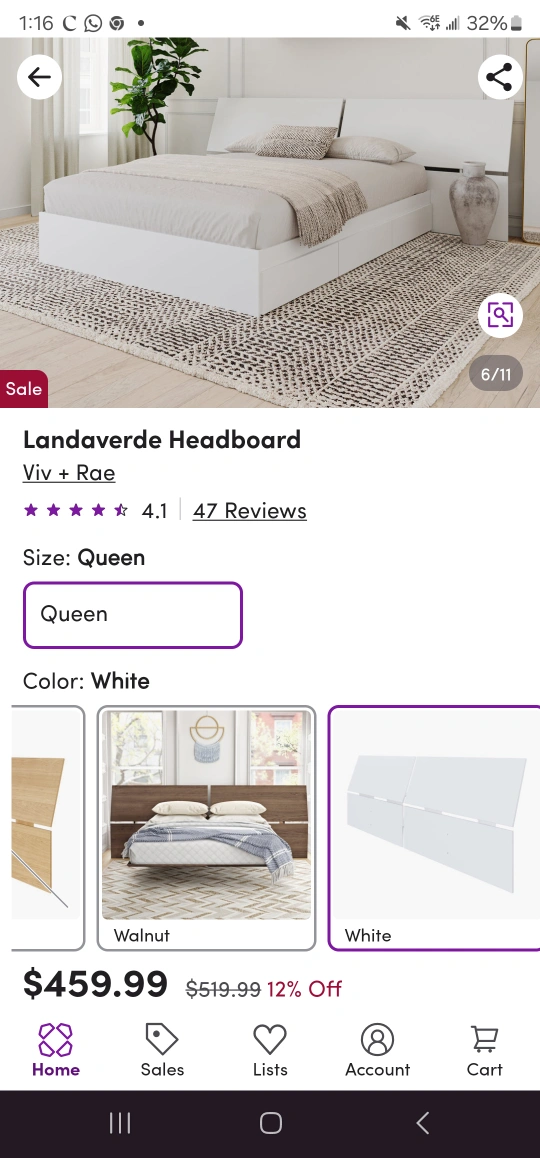Open the share icon
The height and width of the screenshot is (1158, 540).
coord(500,77)
